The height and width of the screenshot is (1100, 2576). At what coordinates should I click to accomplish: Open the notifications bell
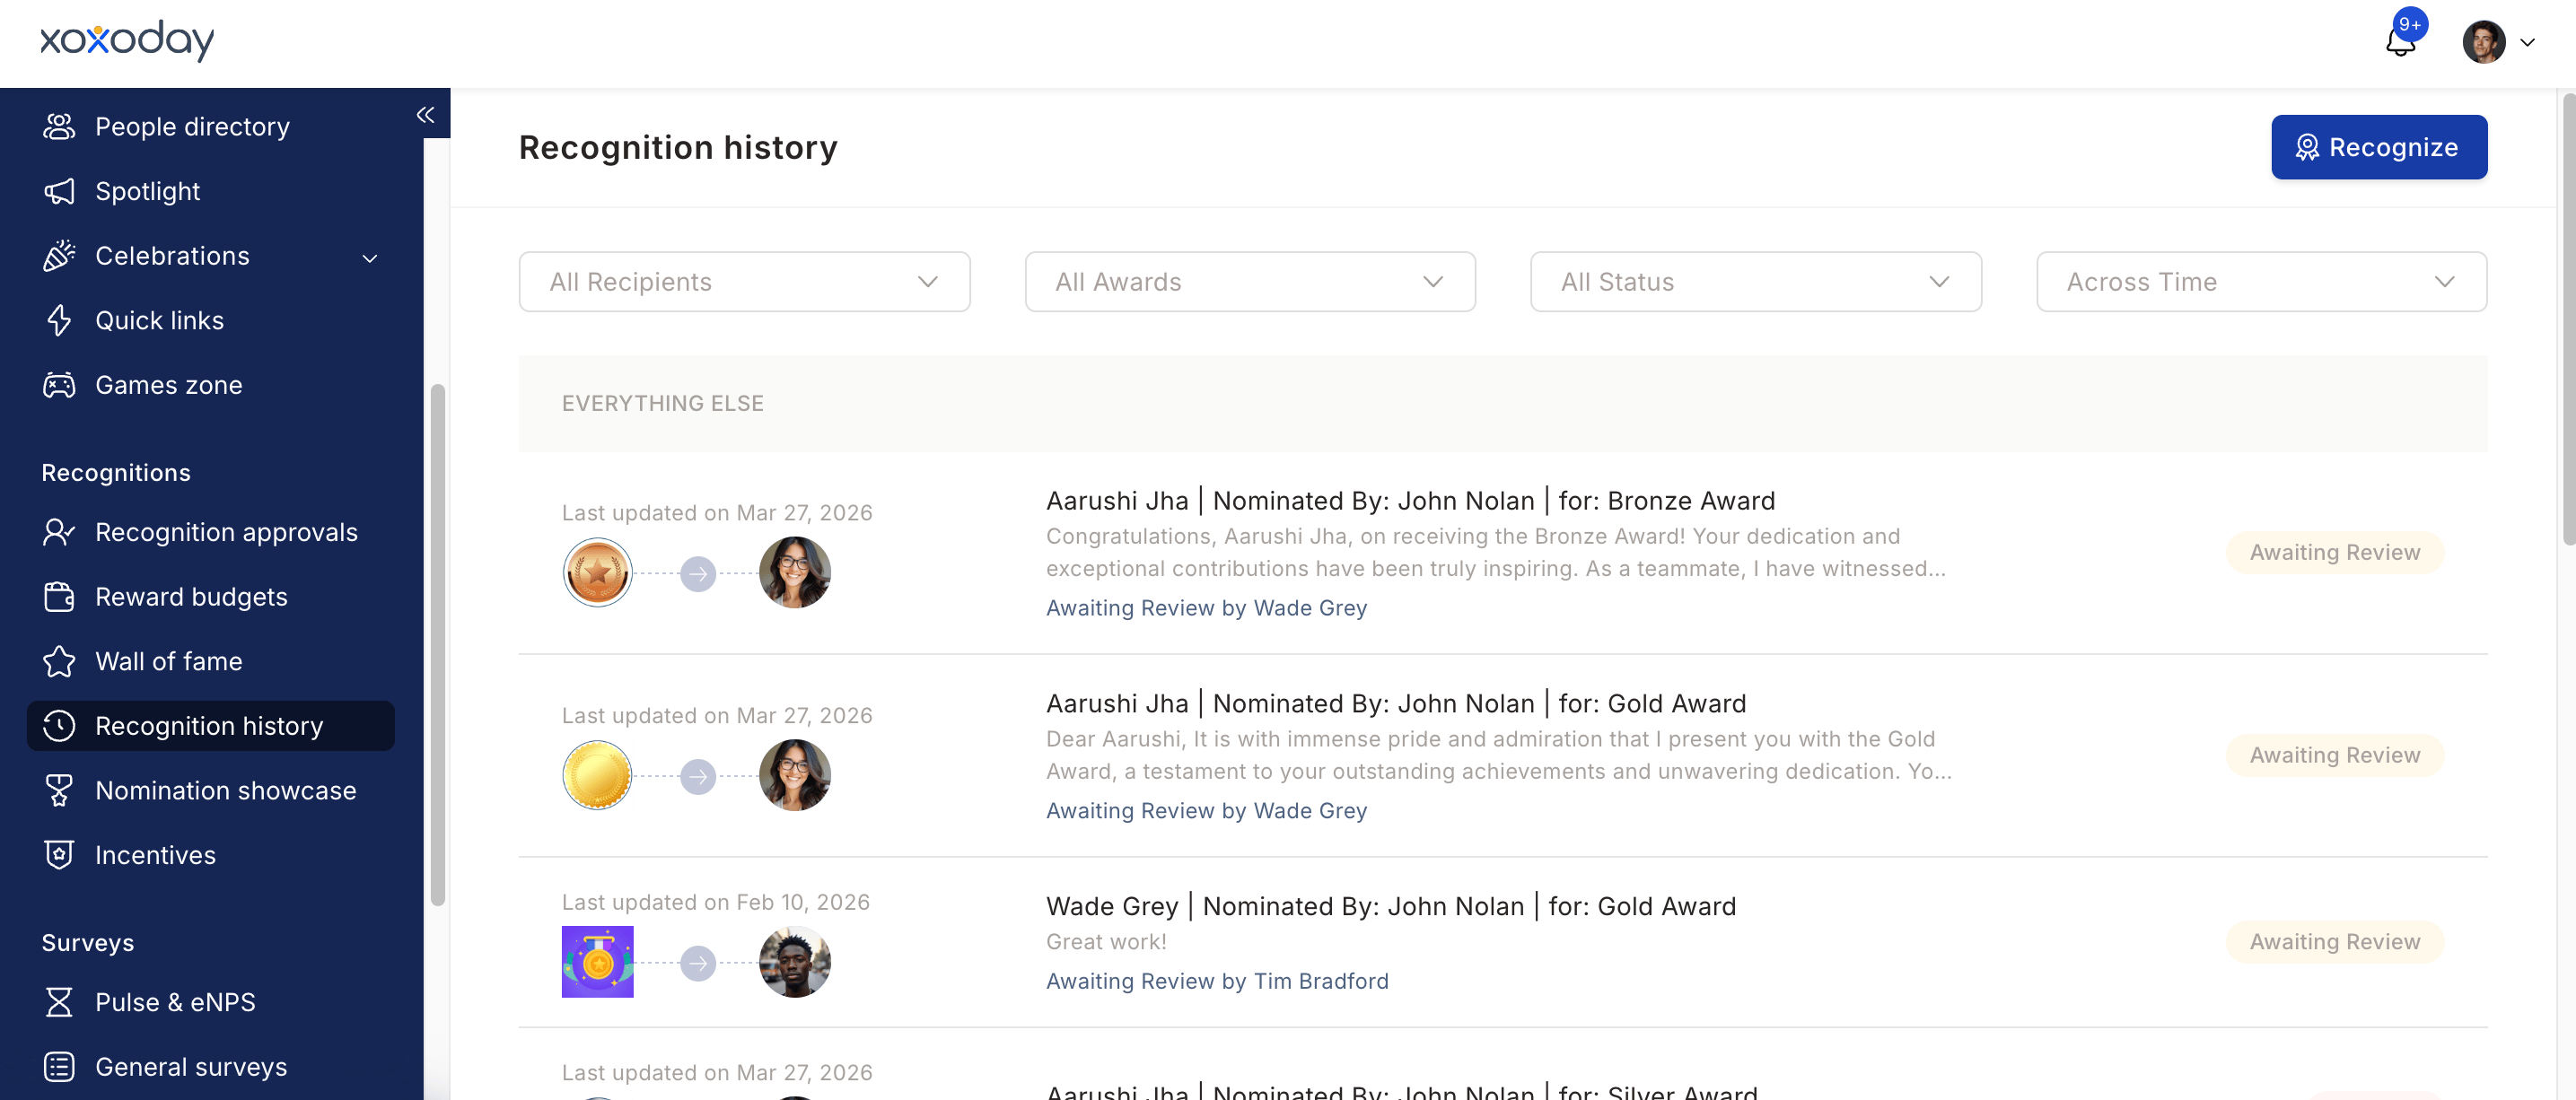pos(2400,42)
